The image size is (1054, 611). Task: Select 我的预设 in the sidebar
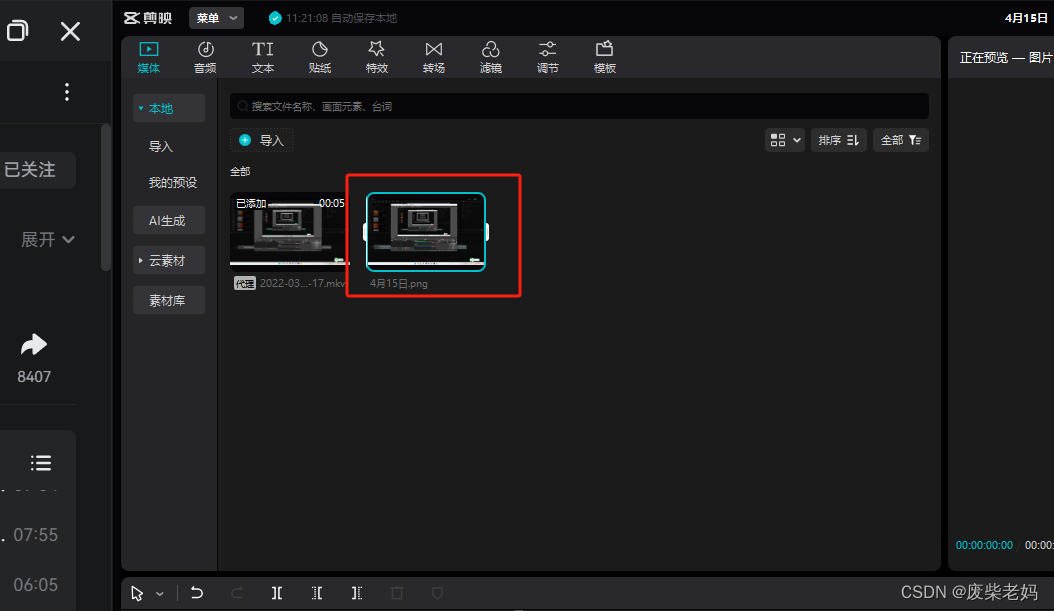173,182
